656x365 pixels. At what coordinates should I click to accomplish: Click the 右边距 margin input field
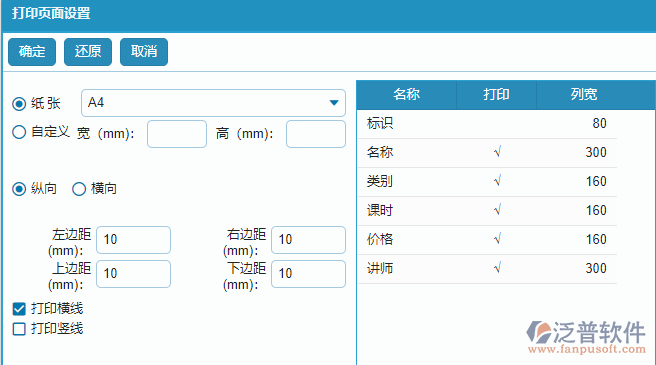[308, 240]
